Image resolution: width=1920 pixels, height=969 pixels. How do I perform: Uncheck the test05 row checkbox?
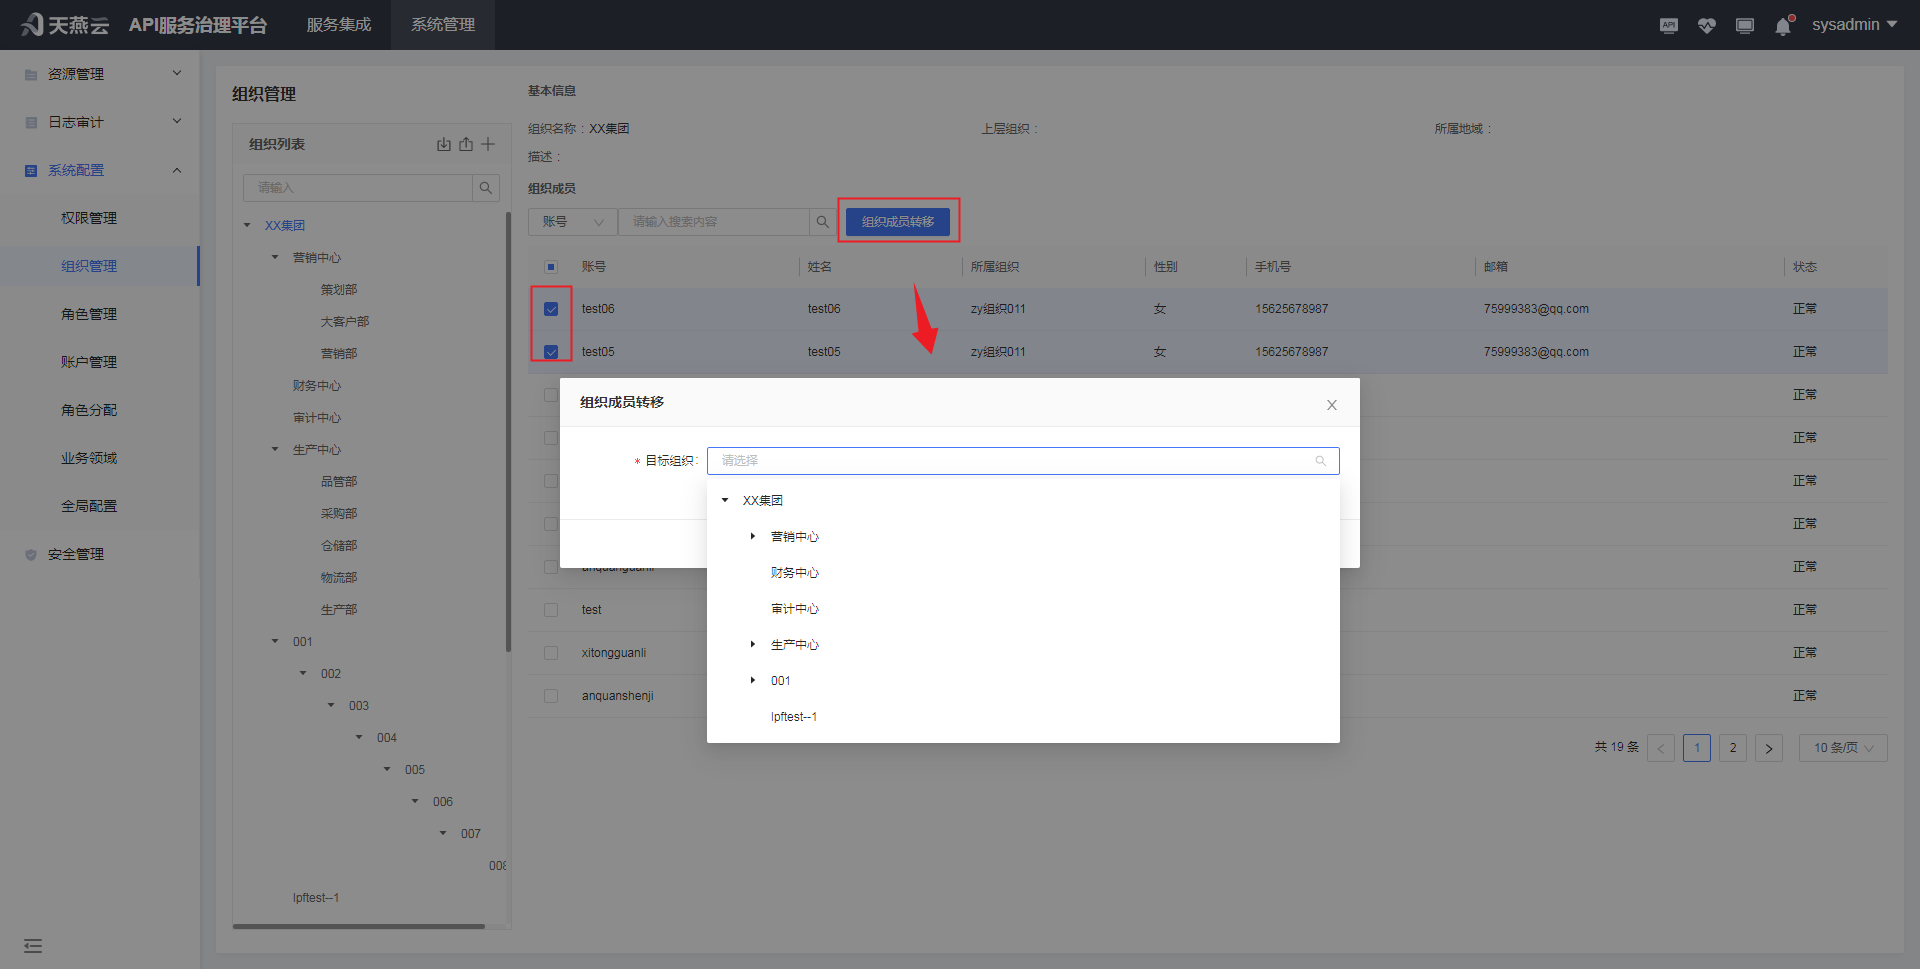(551, 352)
